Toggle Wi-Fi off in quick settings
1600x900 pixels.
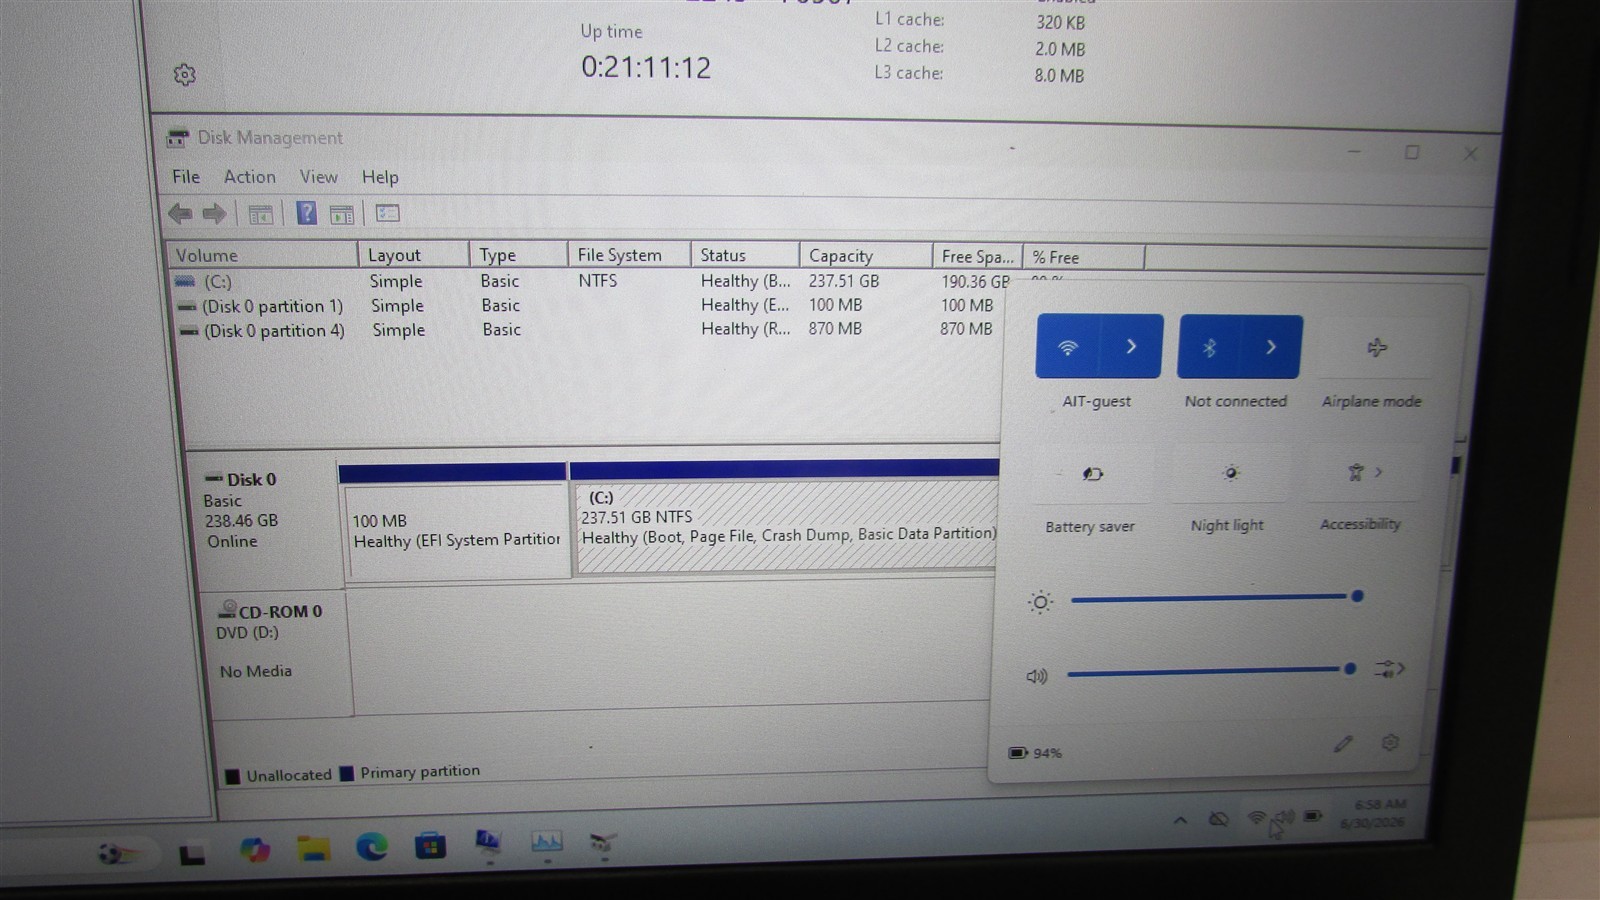(x=1068, y=346)
